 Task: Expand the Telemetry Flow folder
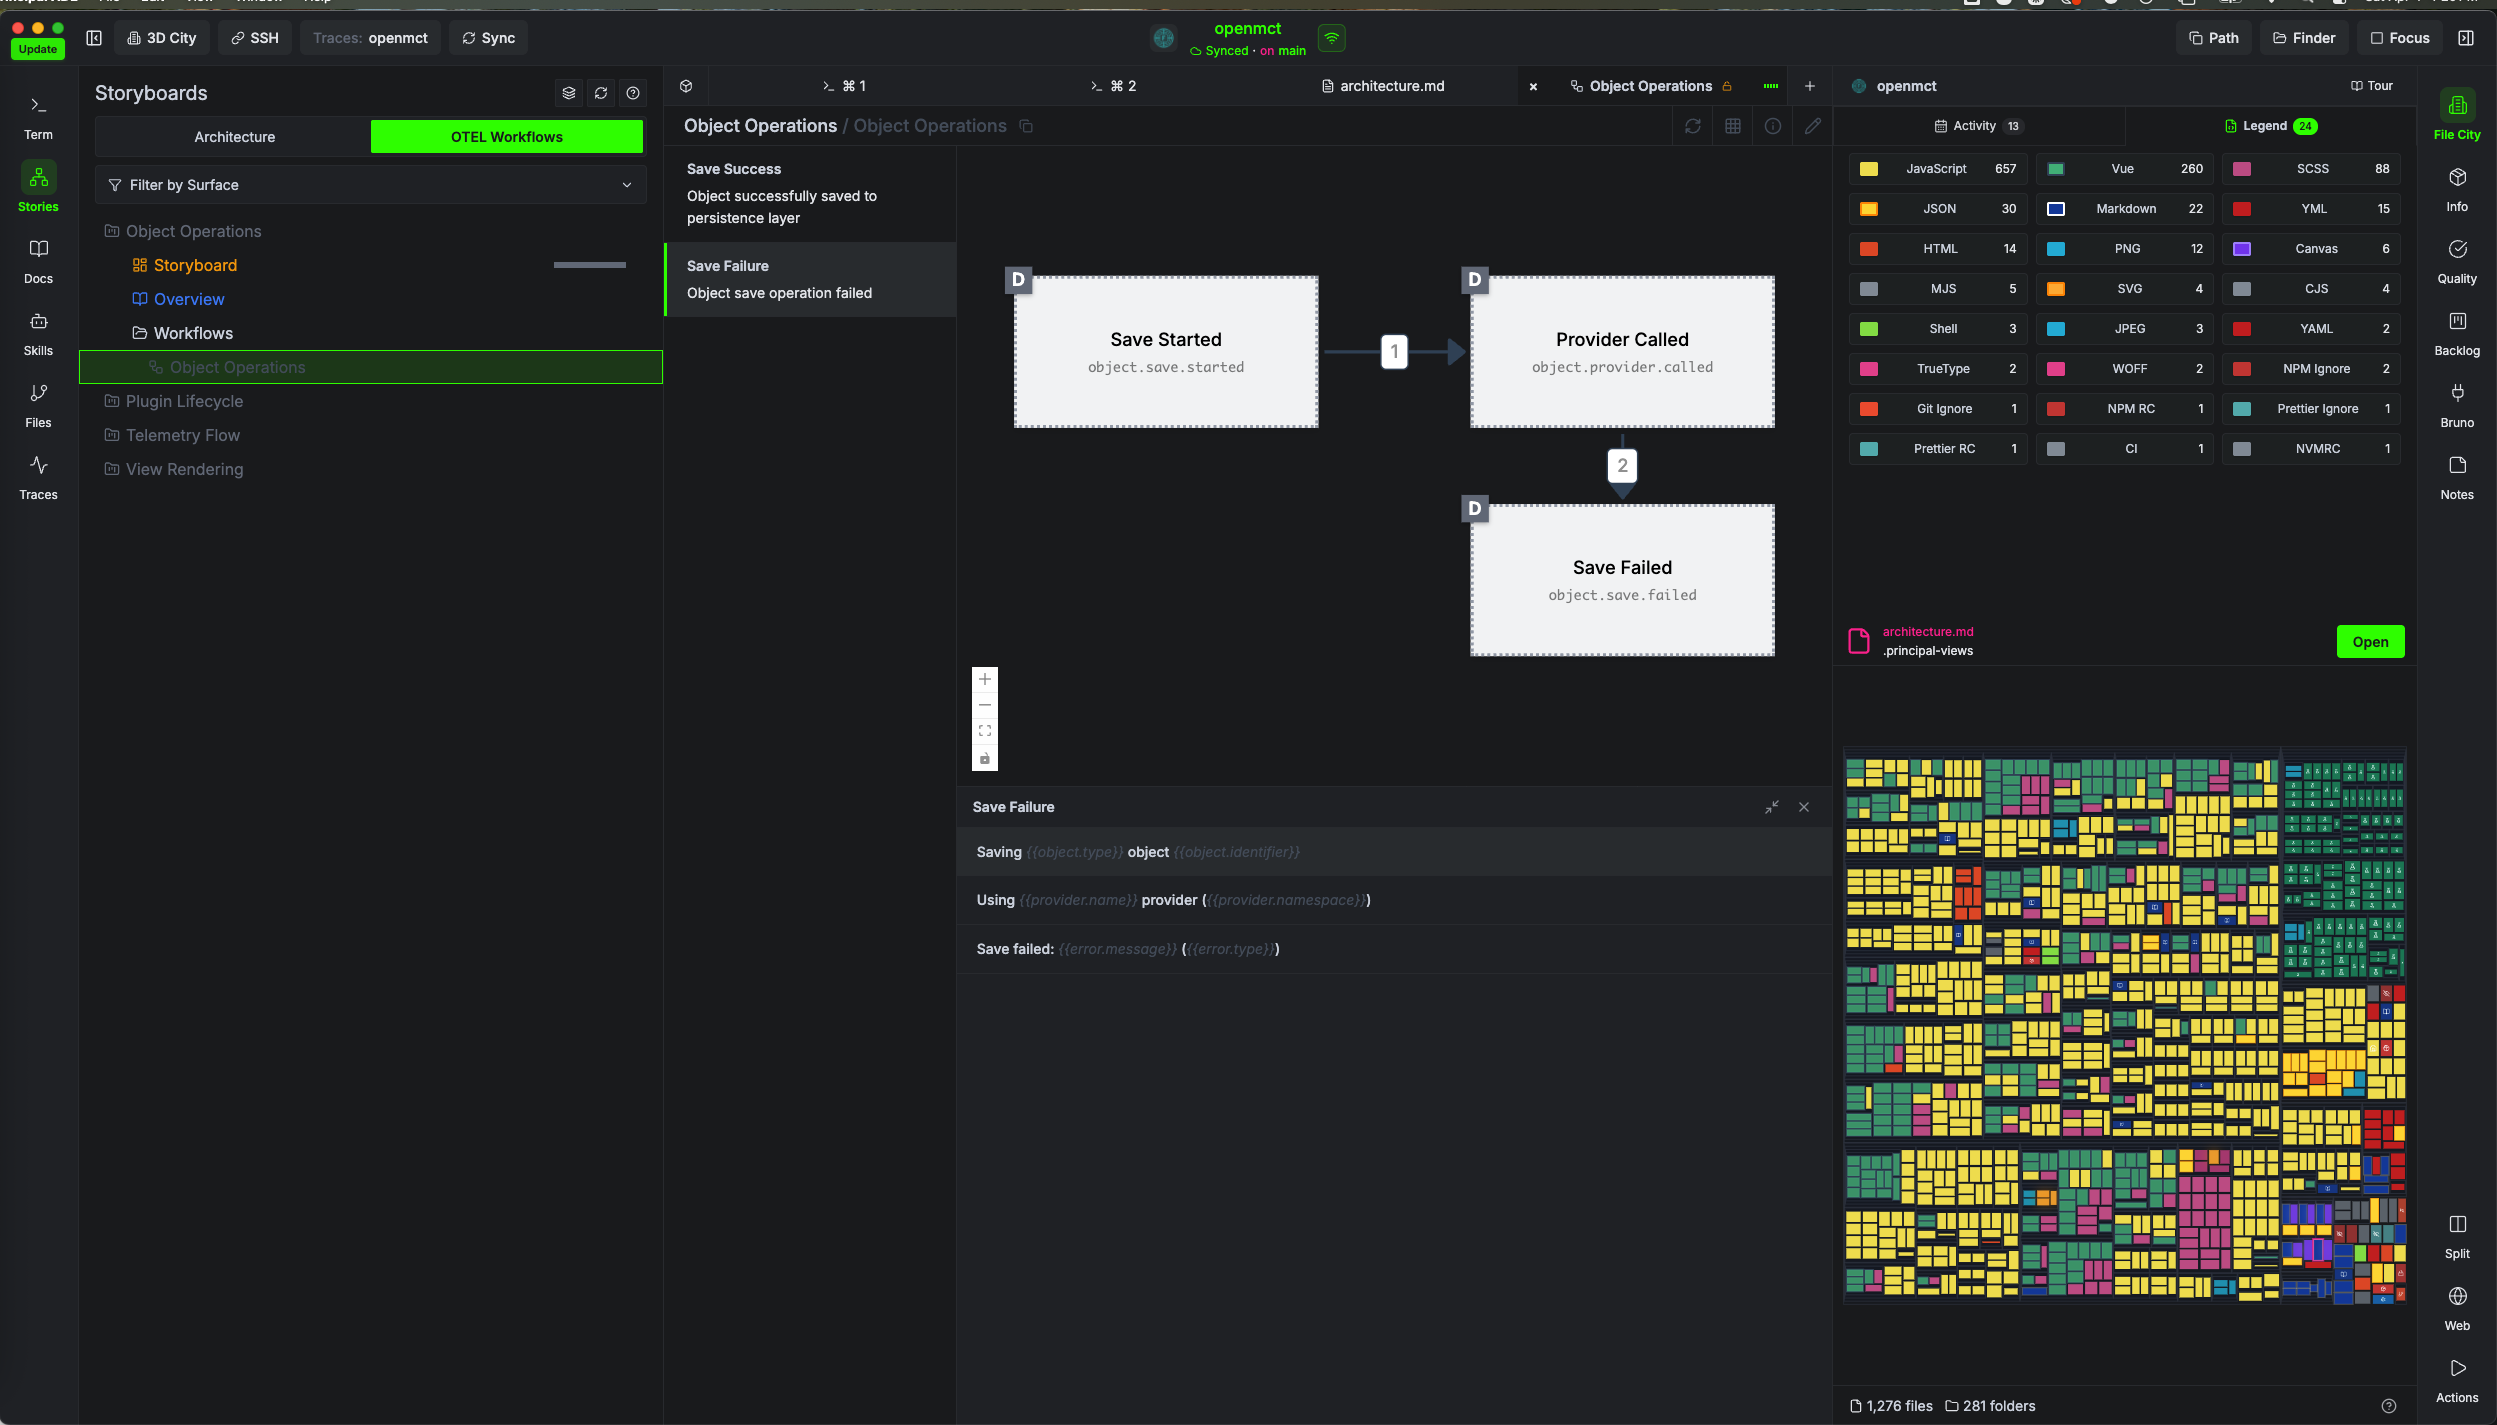click(x=182, y=435)
